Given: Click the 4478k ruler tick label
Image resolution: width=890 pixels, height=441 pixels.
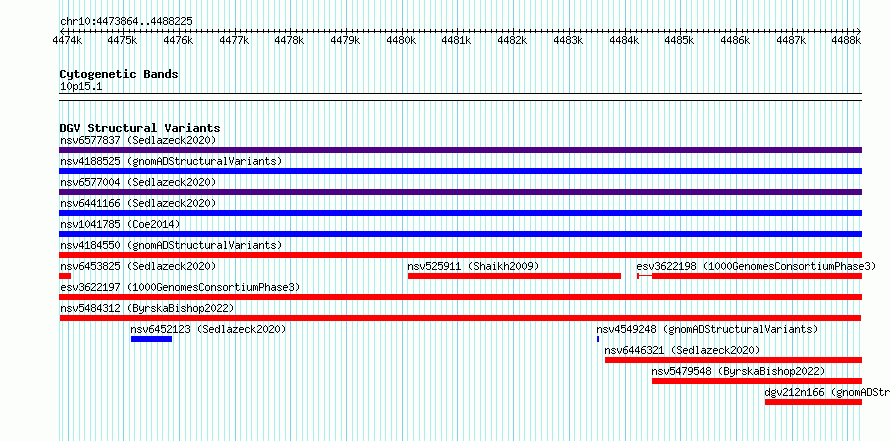Looking at the screenshot, I should pos(289,40).
